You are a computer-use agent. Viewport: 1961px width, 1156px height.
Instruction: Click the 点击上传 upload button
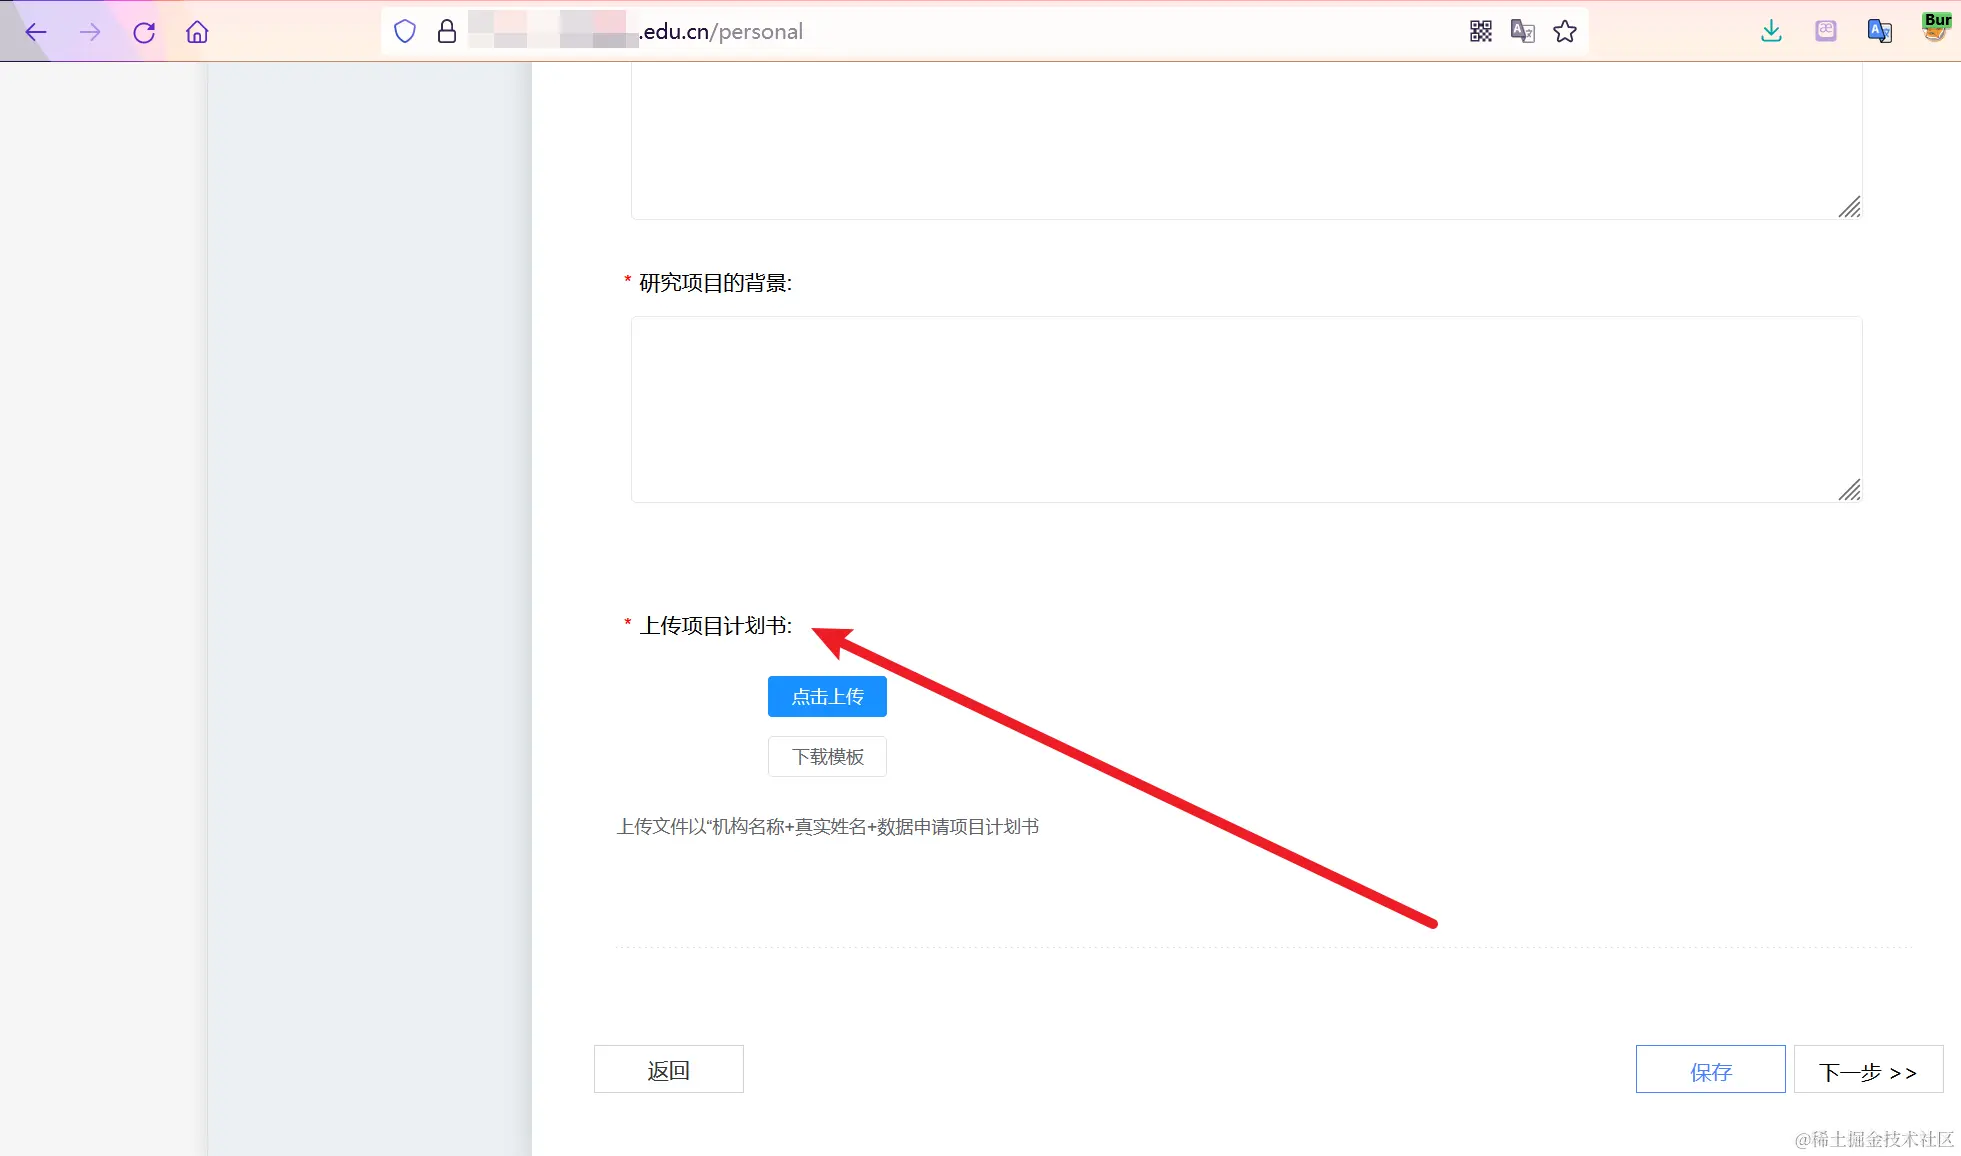coord(827,696)
